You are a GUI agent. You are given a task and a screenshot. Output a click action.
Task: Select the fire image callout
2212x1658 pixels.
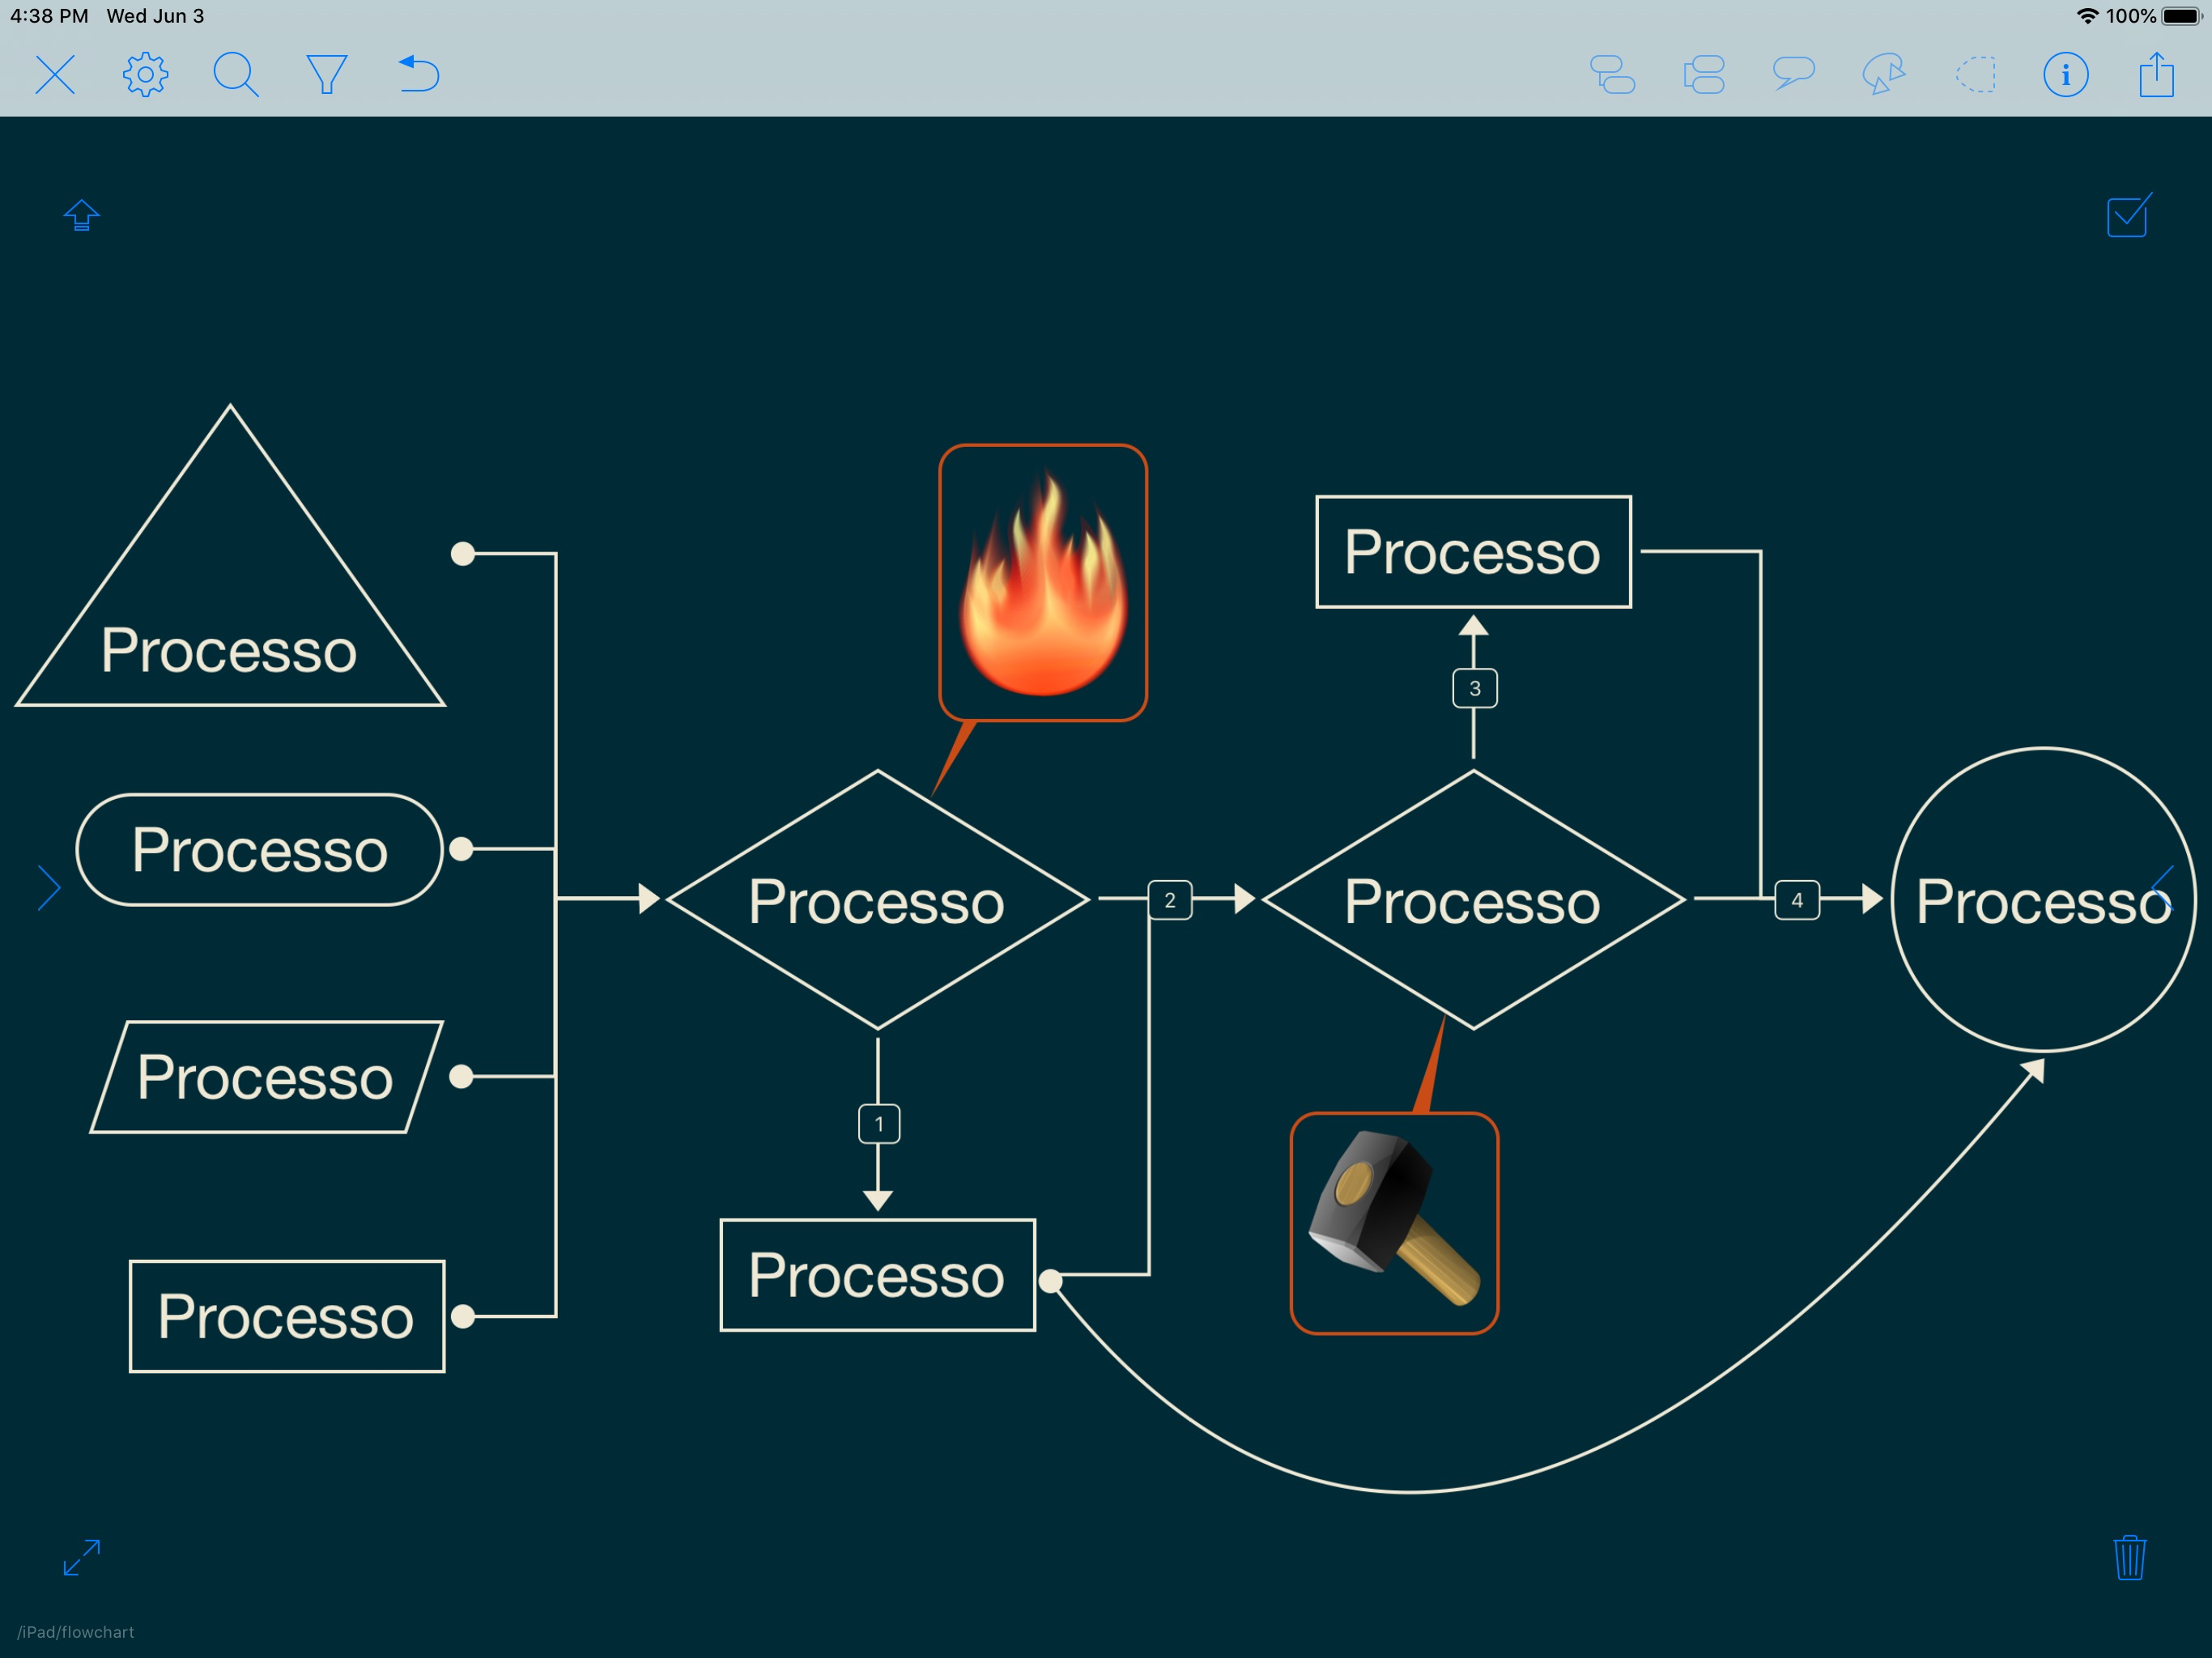1042,583
